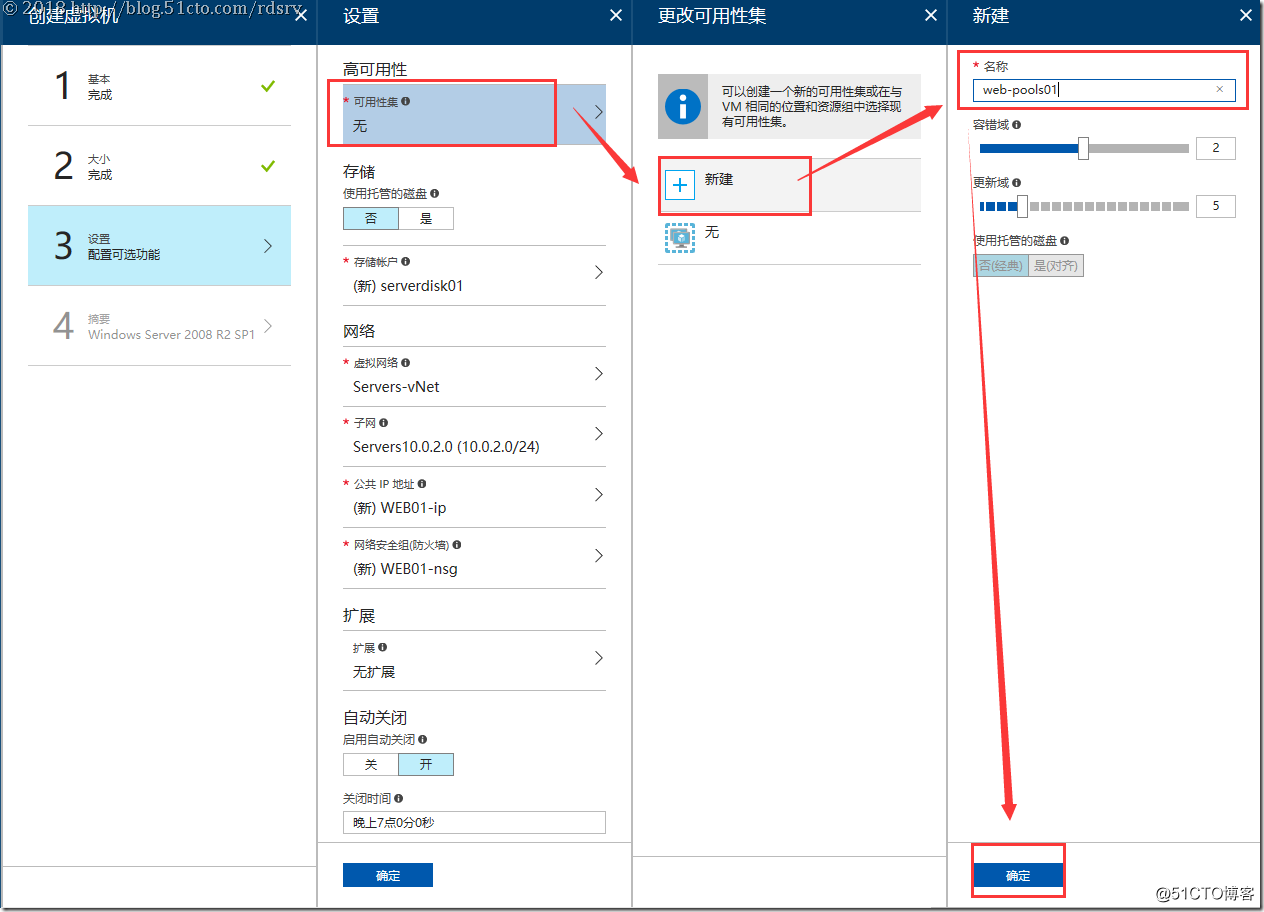The width and height of the screenshot is (1264, 912).
Task: Click info icon next to 启用自动关闭
Action: point(423,740)
